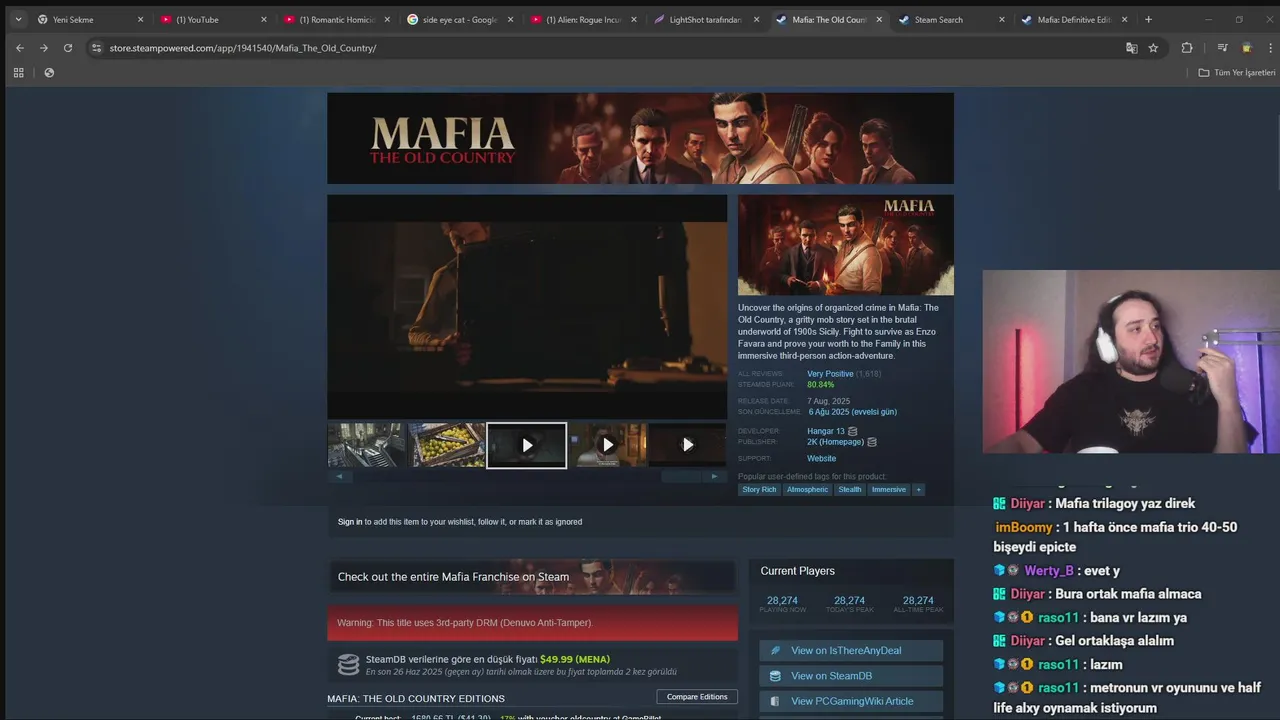Expand more tags with the plus button
This screenshot has width=1280, height=720.
pos(918,489)
